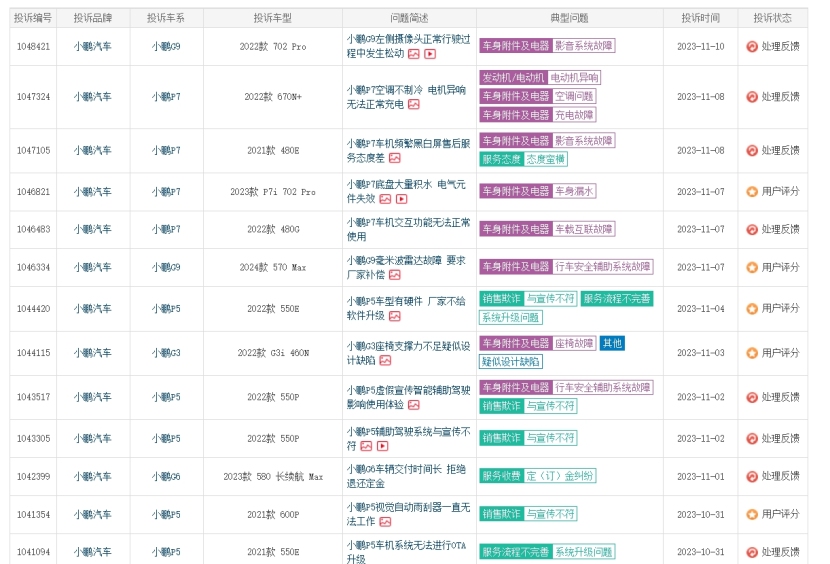Image resolution: width=830 pixels, height=564 pixels.
Task: Click orange 用户评分 status icon for 1046334
Action: (x=752, y=267)
